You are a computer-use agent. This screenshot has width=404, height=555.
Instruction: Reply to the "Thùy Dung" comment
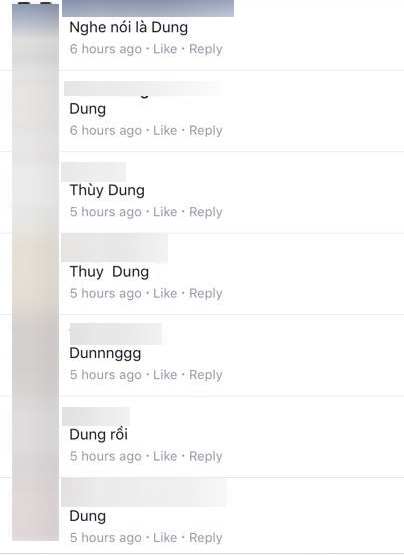coord(206,212)
